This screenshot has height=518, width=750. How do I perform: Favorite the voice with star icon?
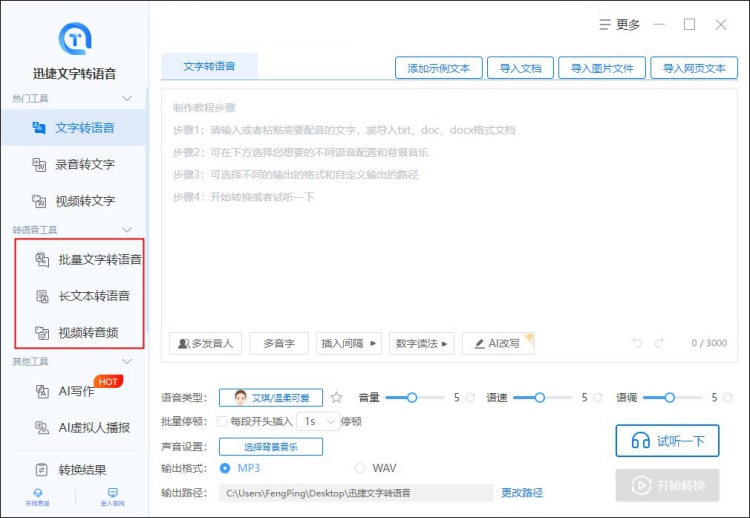tap(336, 397)
